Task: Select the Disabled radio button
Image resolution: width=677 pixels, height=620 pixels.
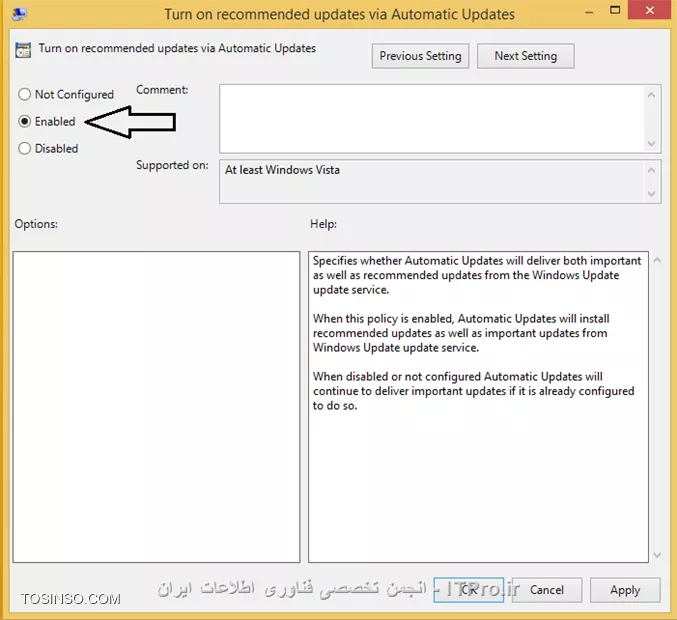Action: pyautogui.click(x=25, y=149)
